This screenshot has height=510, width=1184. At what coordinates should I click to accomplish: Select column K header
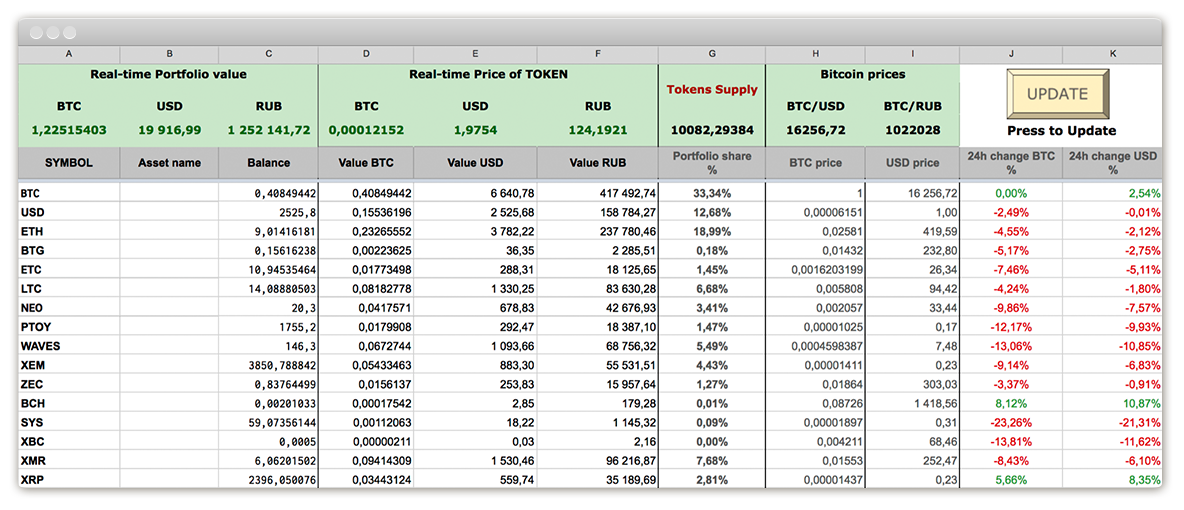click(x=1112, y=54)
